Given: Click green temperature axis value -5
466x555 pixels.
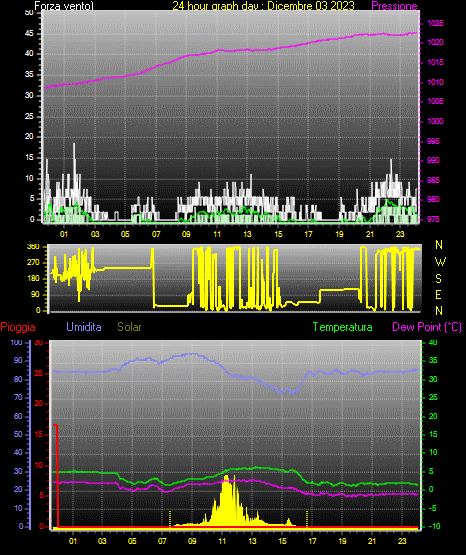Looking at the screenshot, I should tap(433, 508).
